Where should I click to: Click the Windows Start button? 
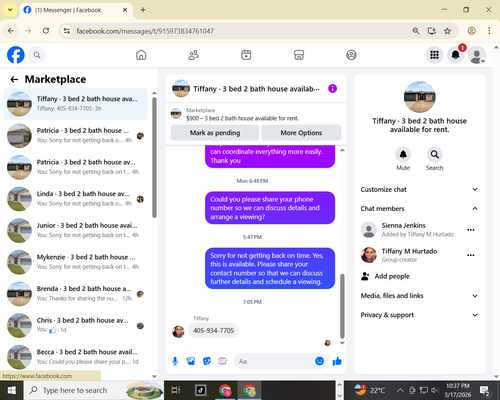pyautogui.click(x=11, y=390)
